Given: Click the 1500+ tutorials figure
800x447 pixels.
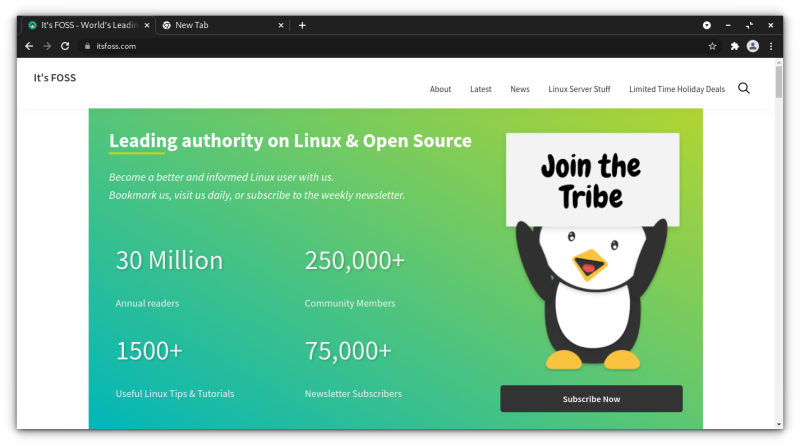Looking at the screenshot, I should [x=149, y=351].
